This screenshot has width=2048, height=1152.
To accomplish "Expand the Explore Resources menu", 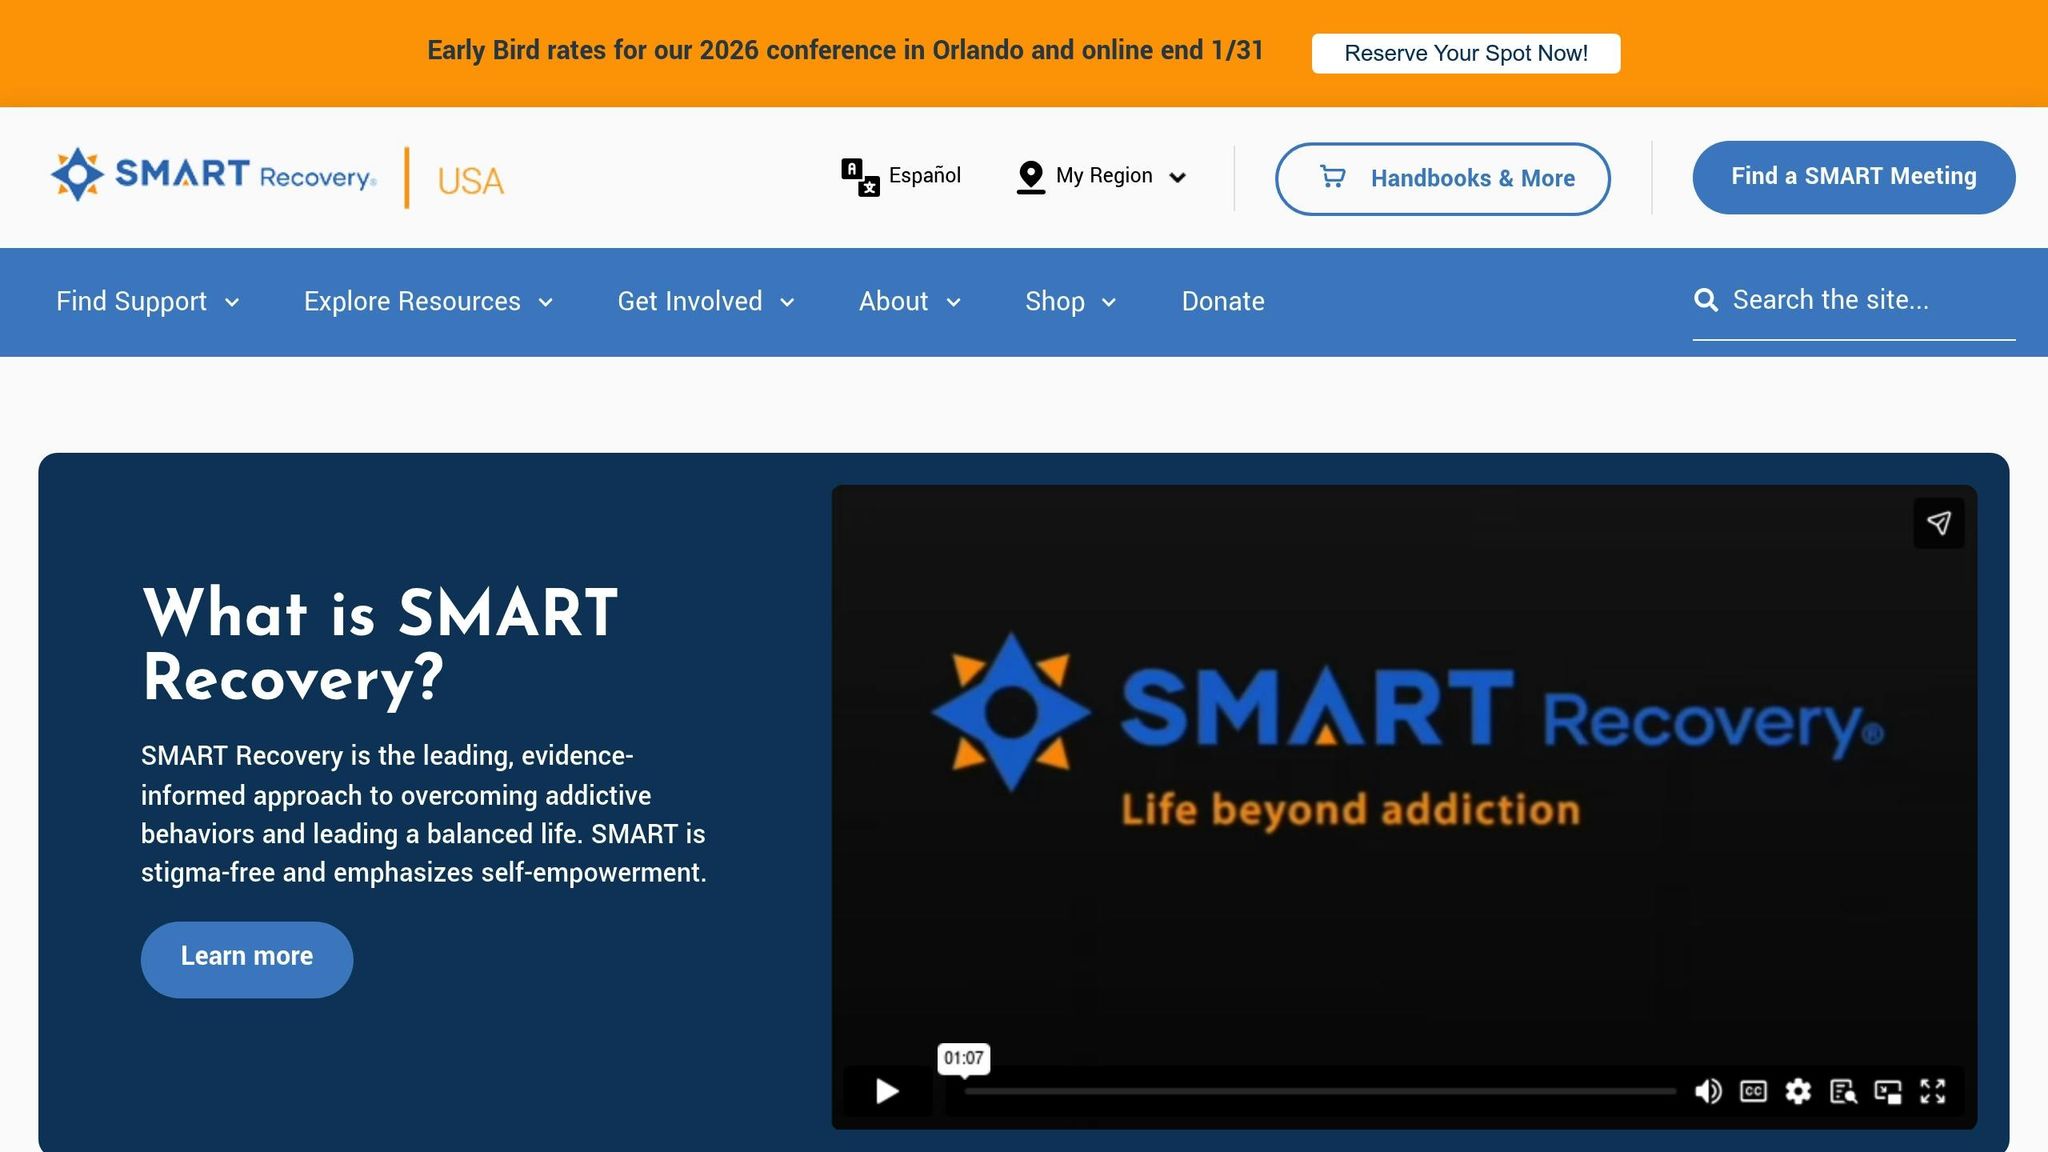I will click(x=428, y=301).
